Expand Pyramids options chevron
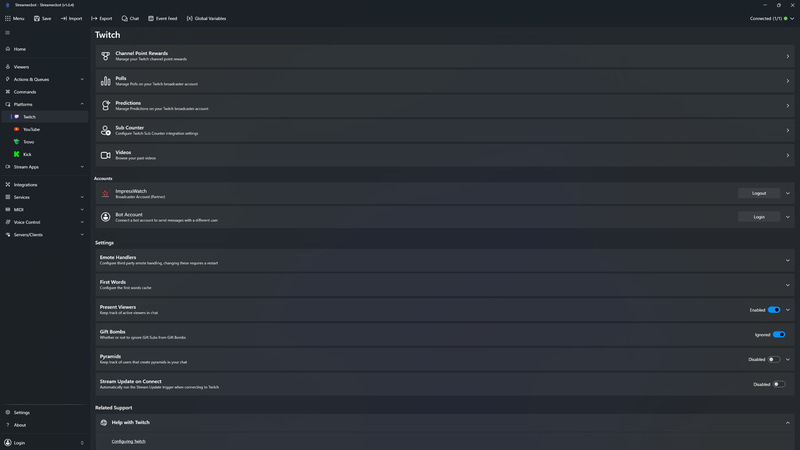Viewport: 800px width, 450px height. (788, 359)
